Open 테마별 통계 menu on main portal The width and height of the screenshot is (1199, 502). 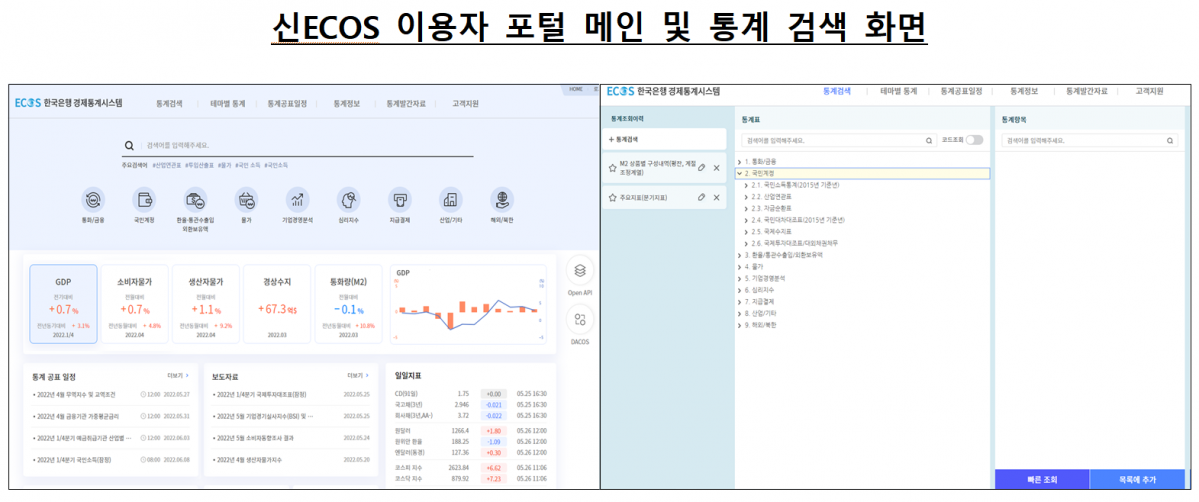tap(228, 103)
